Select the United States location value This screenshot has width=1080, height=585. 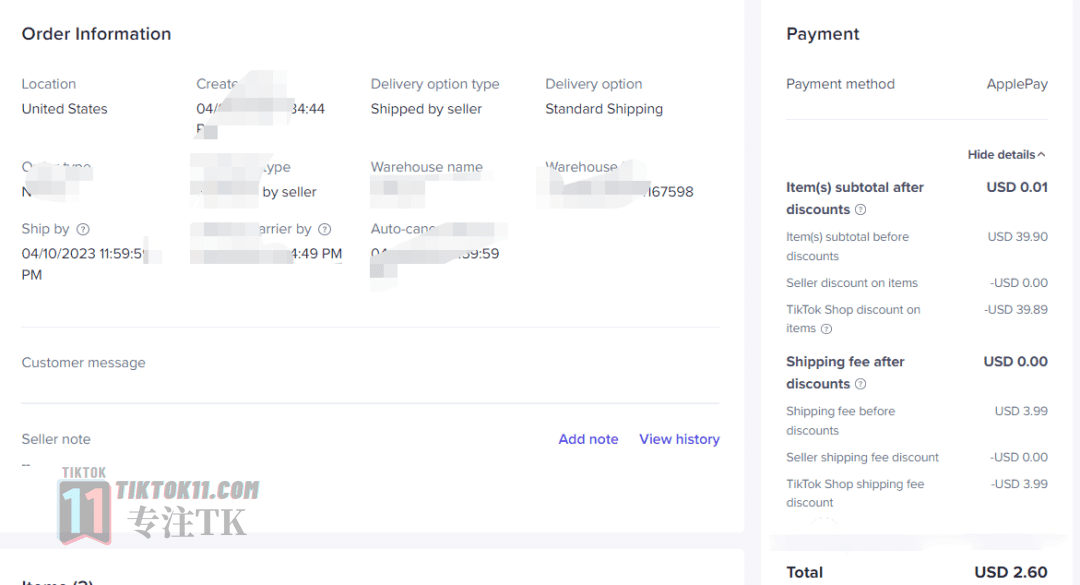pos(64,109)
